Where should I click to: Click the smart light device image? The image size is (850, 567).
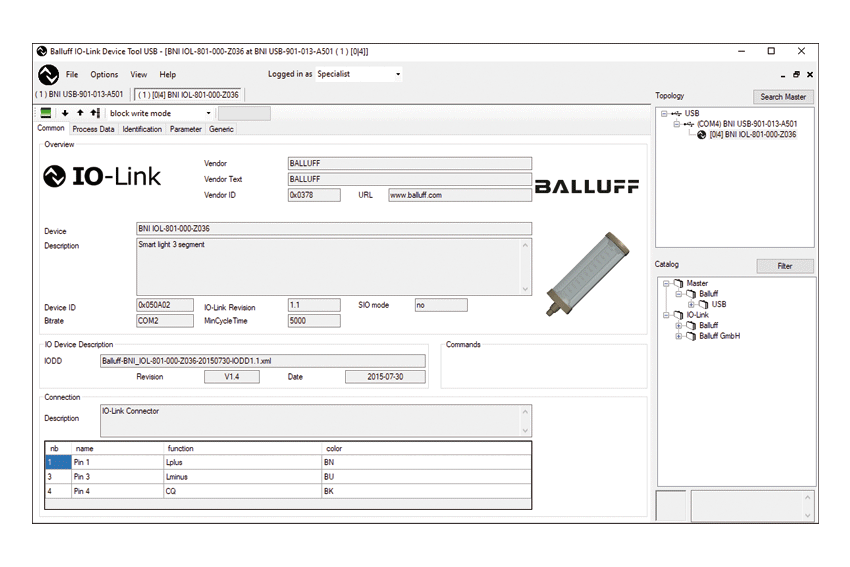pos(588,274)
